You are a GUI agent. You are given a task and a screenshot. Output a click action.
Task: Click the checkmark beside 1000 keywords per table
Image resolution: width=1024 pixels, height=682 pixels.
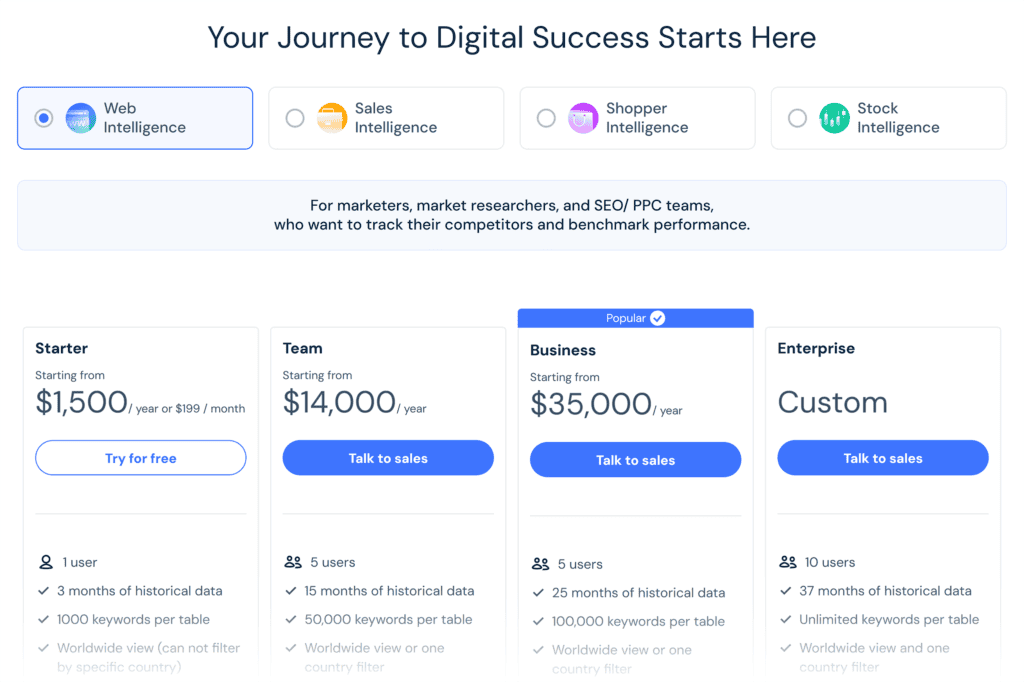pos(44,619)
